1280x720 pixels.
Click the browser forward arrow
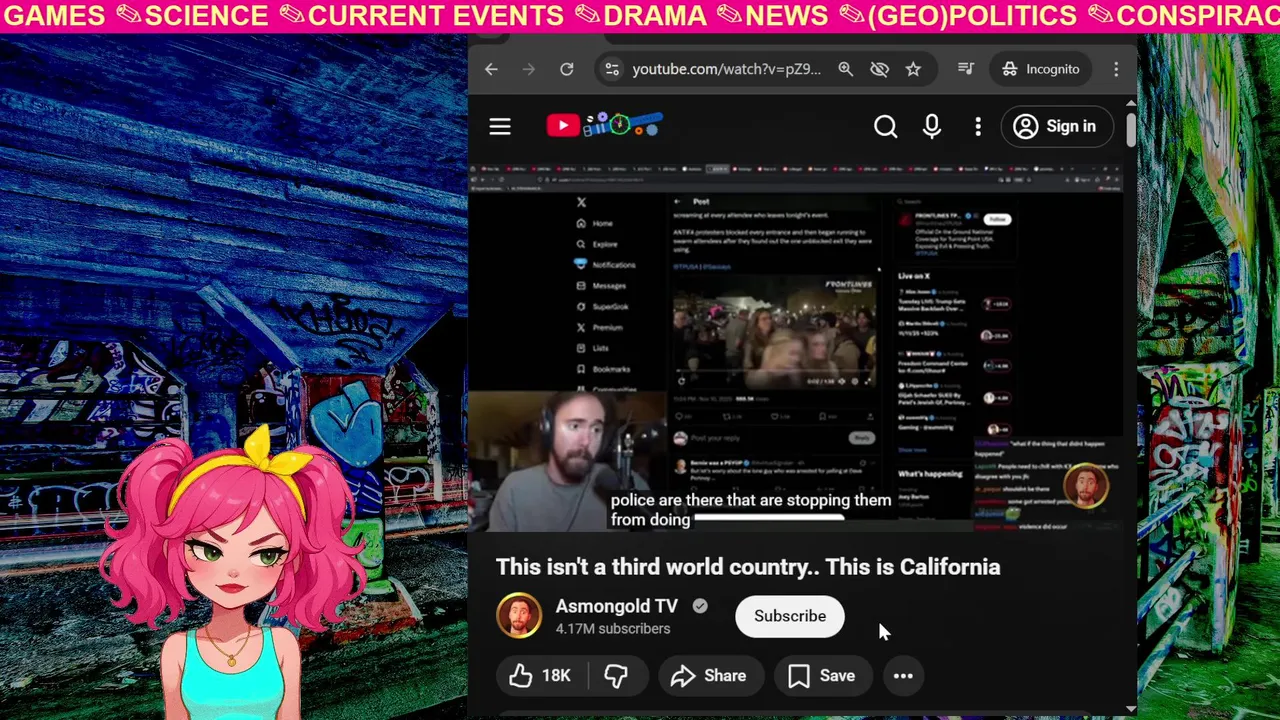529,69
